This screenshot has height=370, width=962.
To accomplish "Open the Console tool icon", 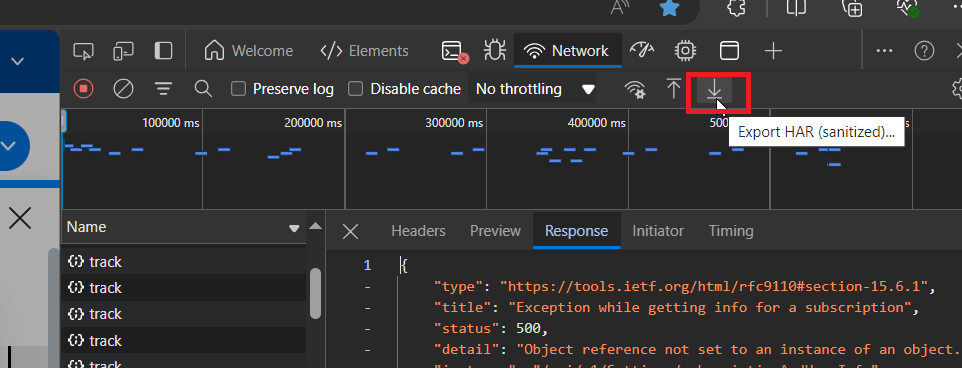I will click(455, 52).
